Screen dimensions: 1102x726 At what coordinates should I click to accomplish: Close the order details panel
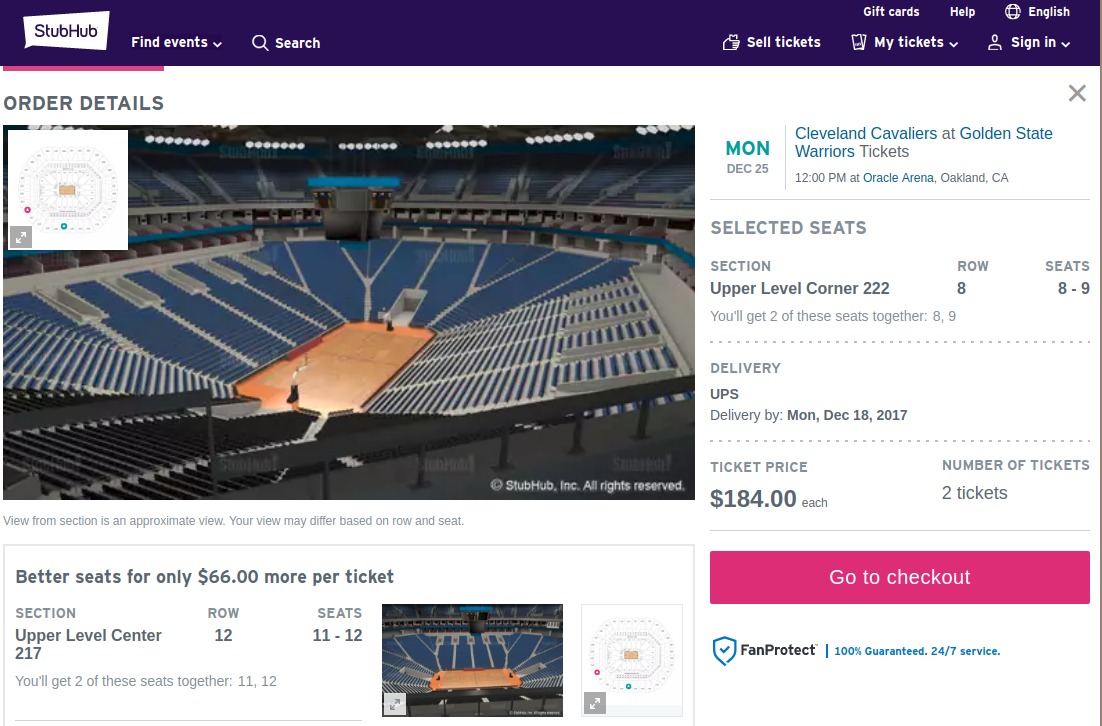coord(1077,93)
